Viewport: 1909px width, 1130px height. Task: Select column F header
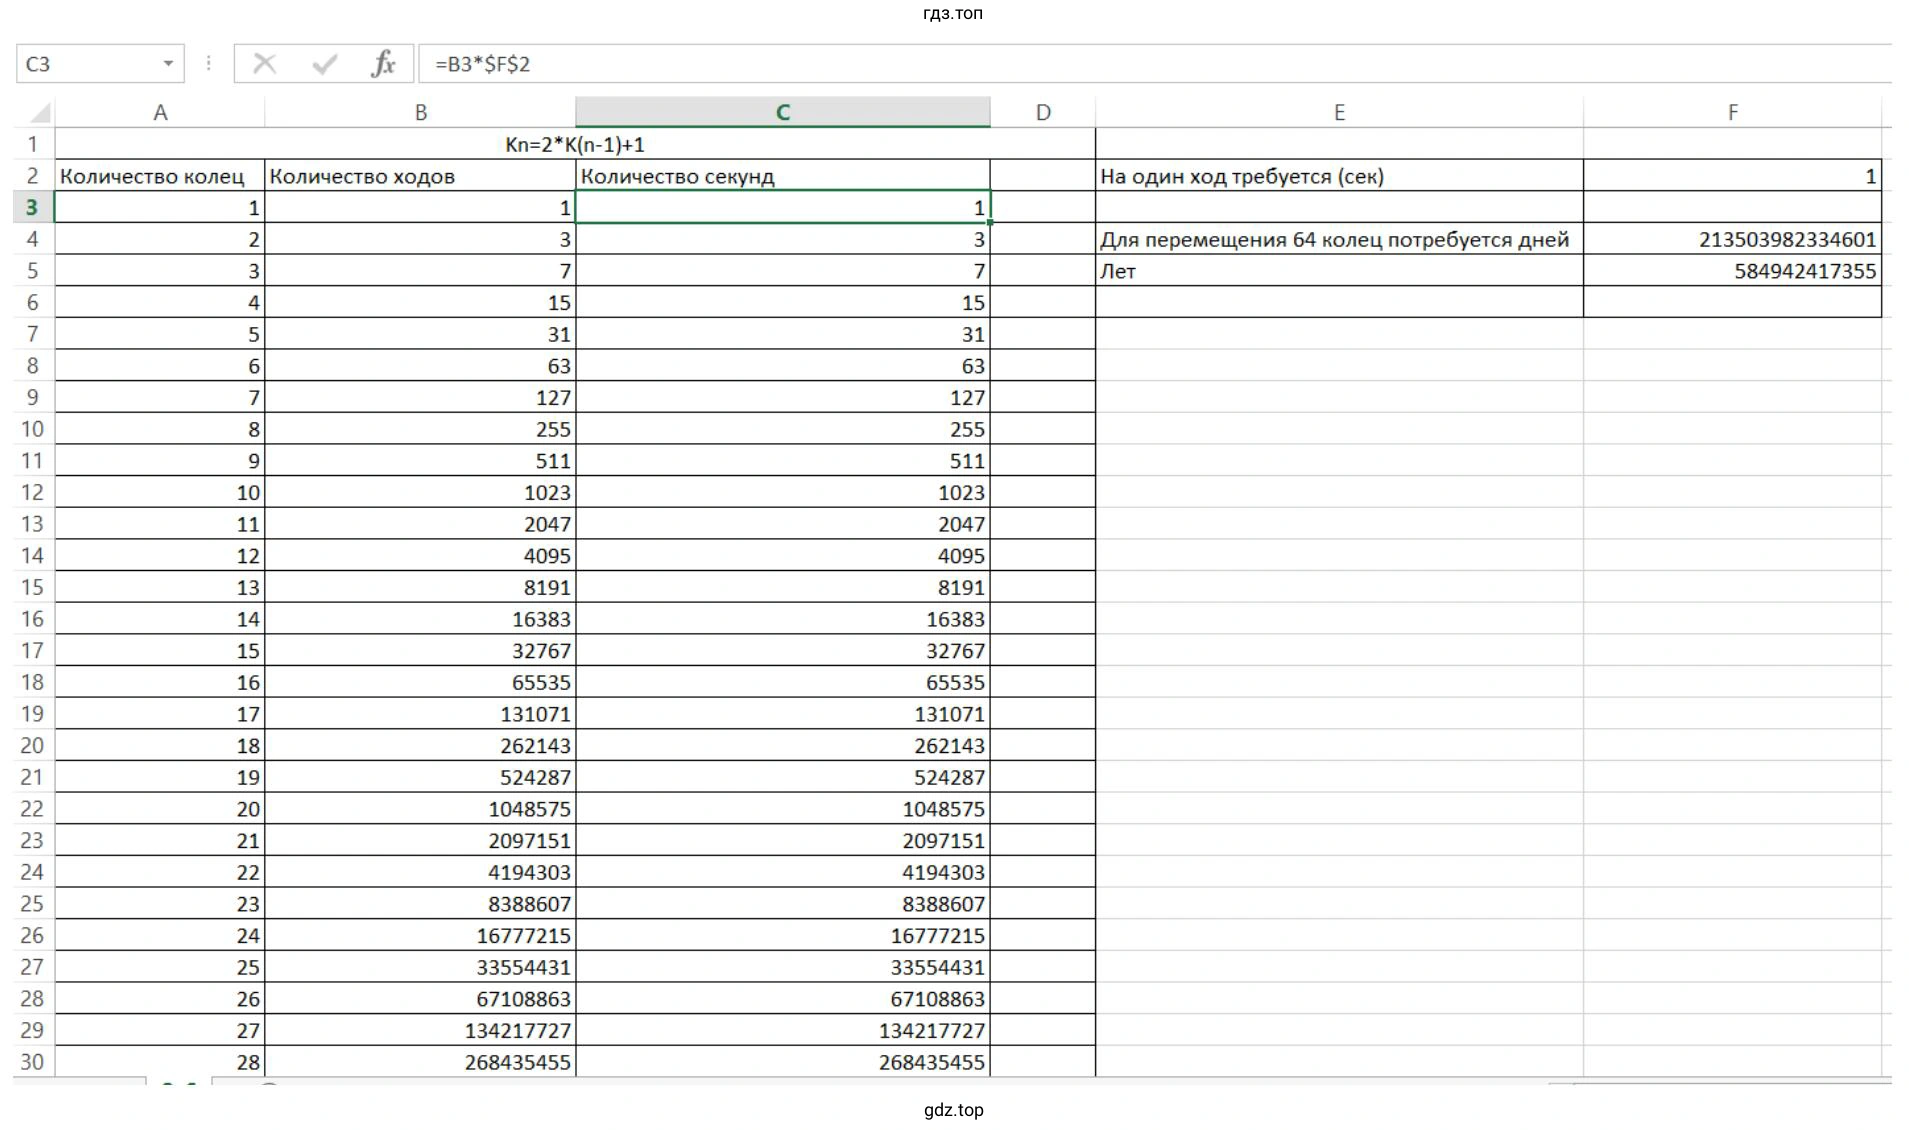(x=1732, y=112)
